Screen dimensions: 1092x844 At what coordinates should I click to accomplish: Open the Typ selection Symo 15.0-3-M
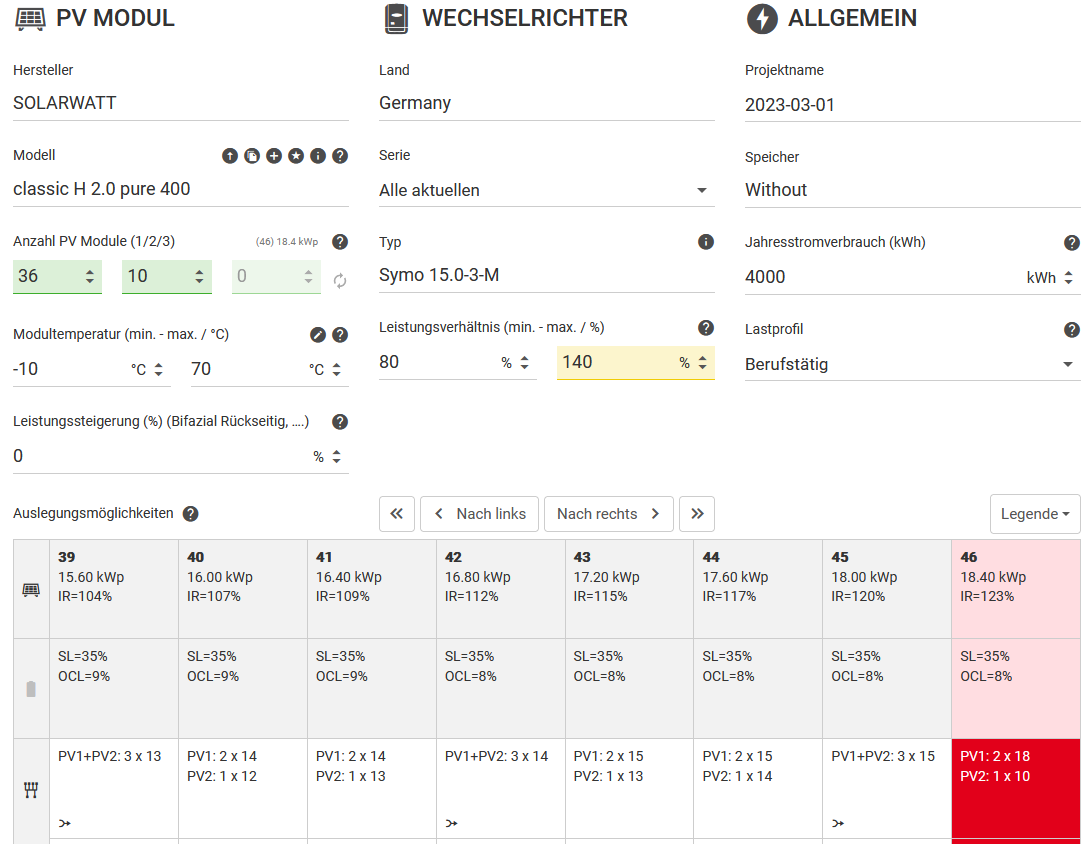tap(547, 275)
